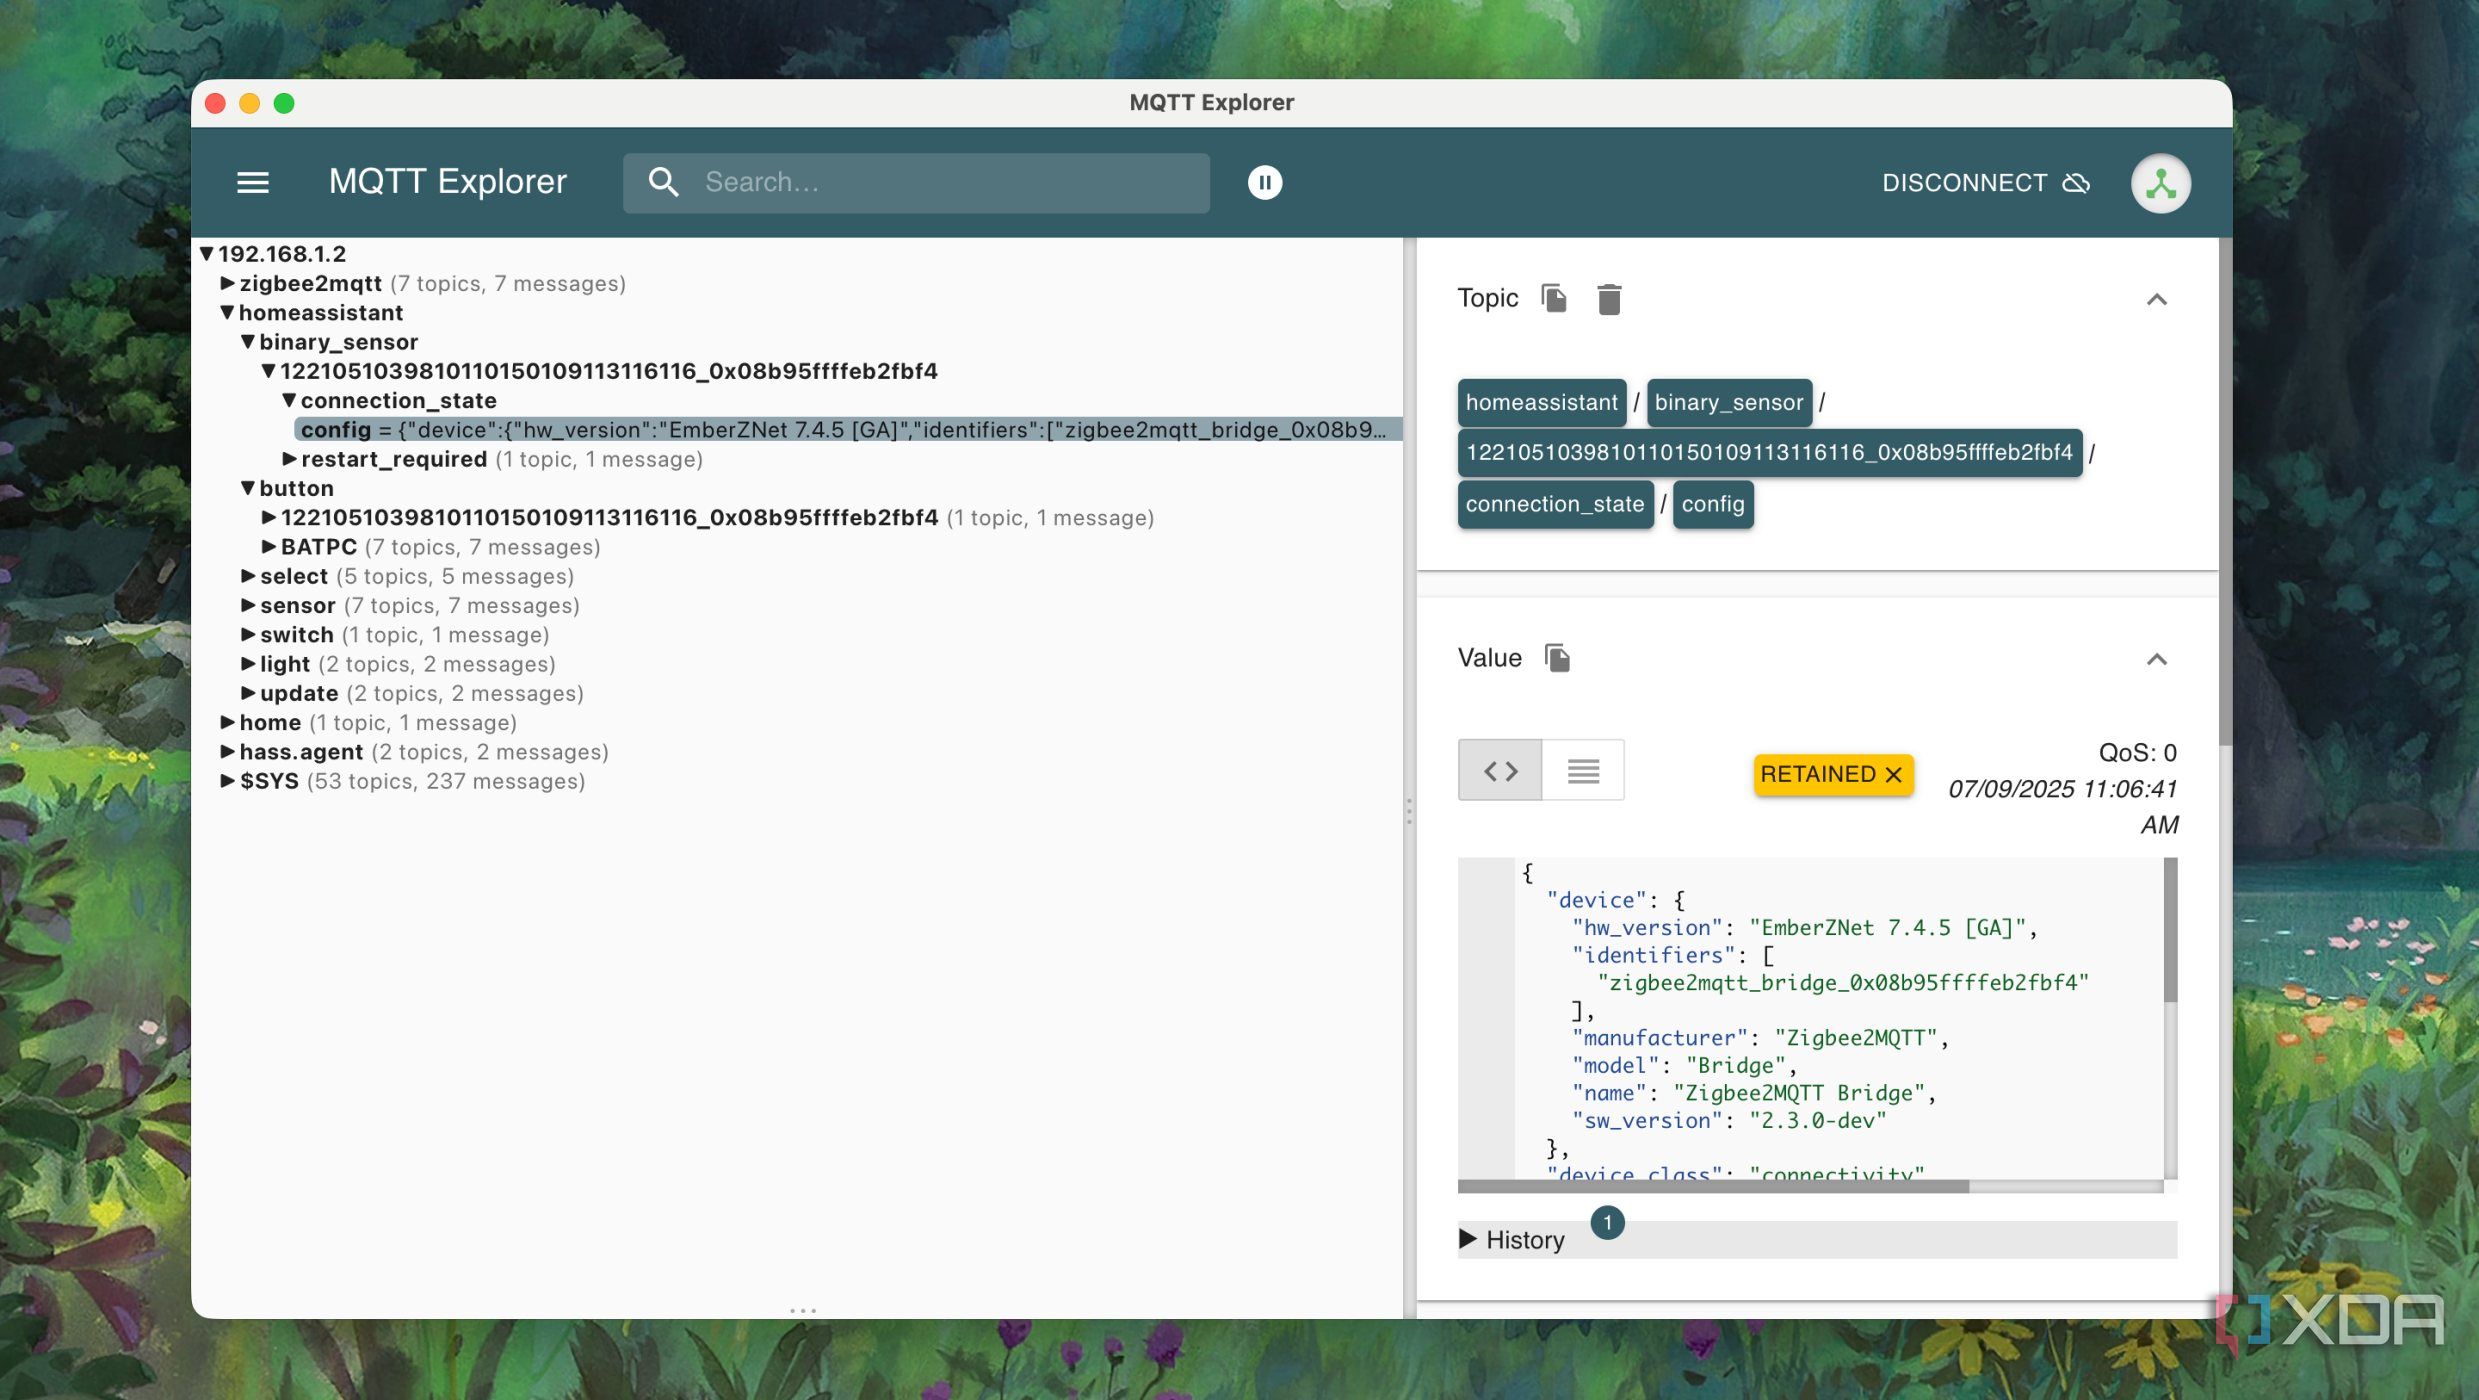Switch to the plain text view
This screenshot has width=2479, height=1400.
(1582, 771)
